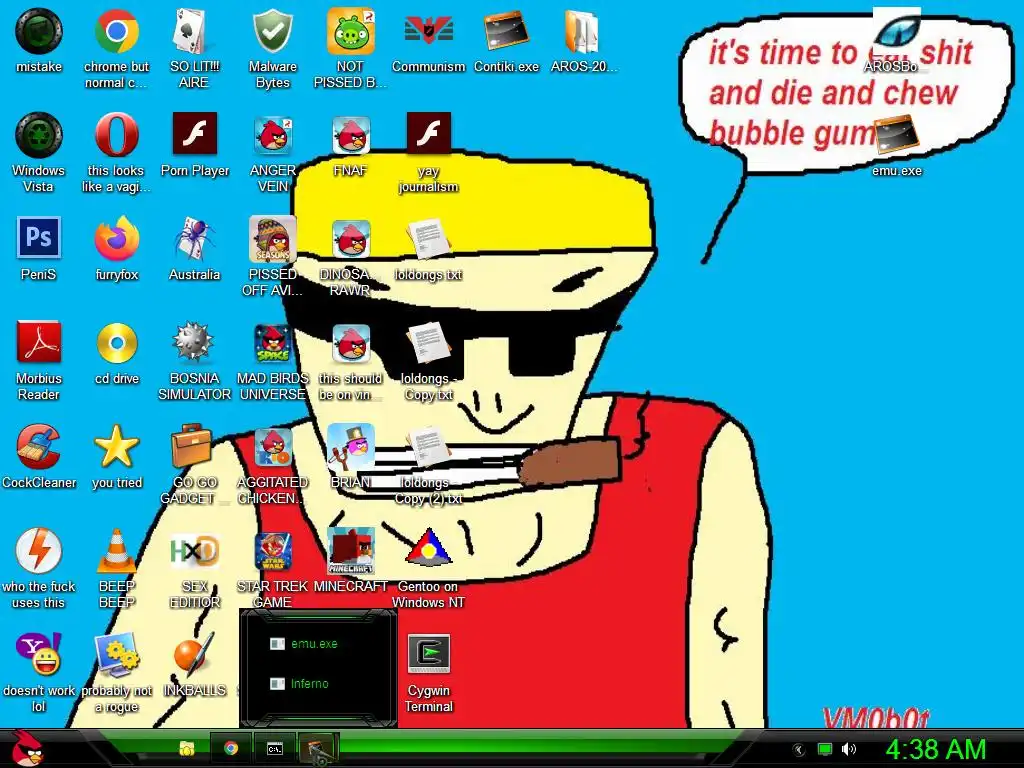Open the Angry Bird Start button
Viewport: 1024px width, 768px height.
pos(27,748)
